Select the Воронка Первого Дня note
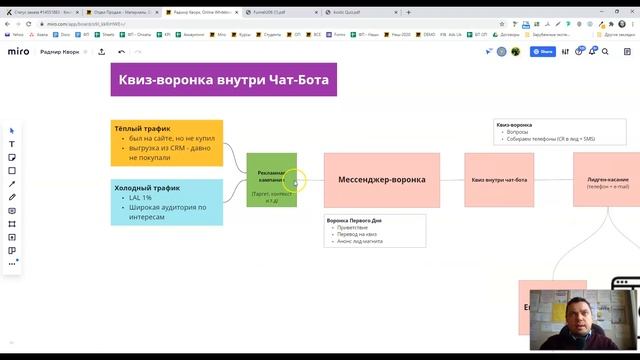The width and height of the screenshot is (640, 360). (x=375, y=231)
